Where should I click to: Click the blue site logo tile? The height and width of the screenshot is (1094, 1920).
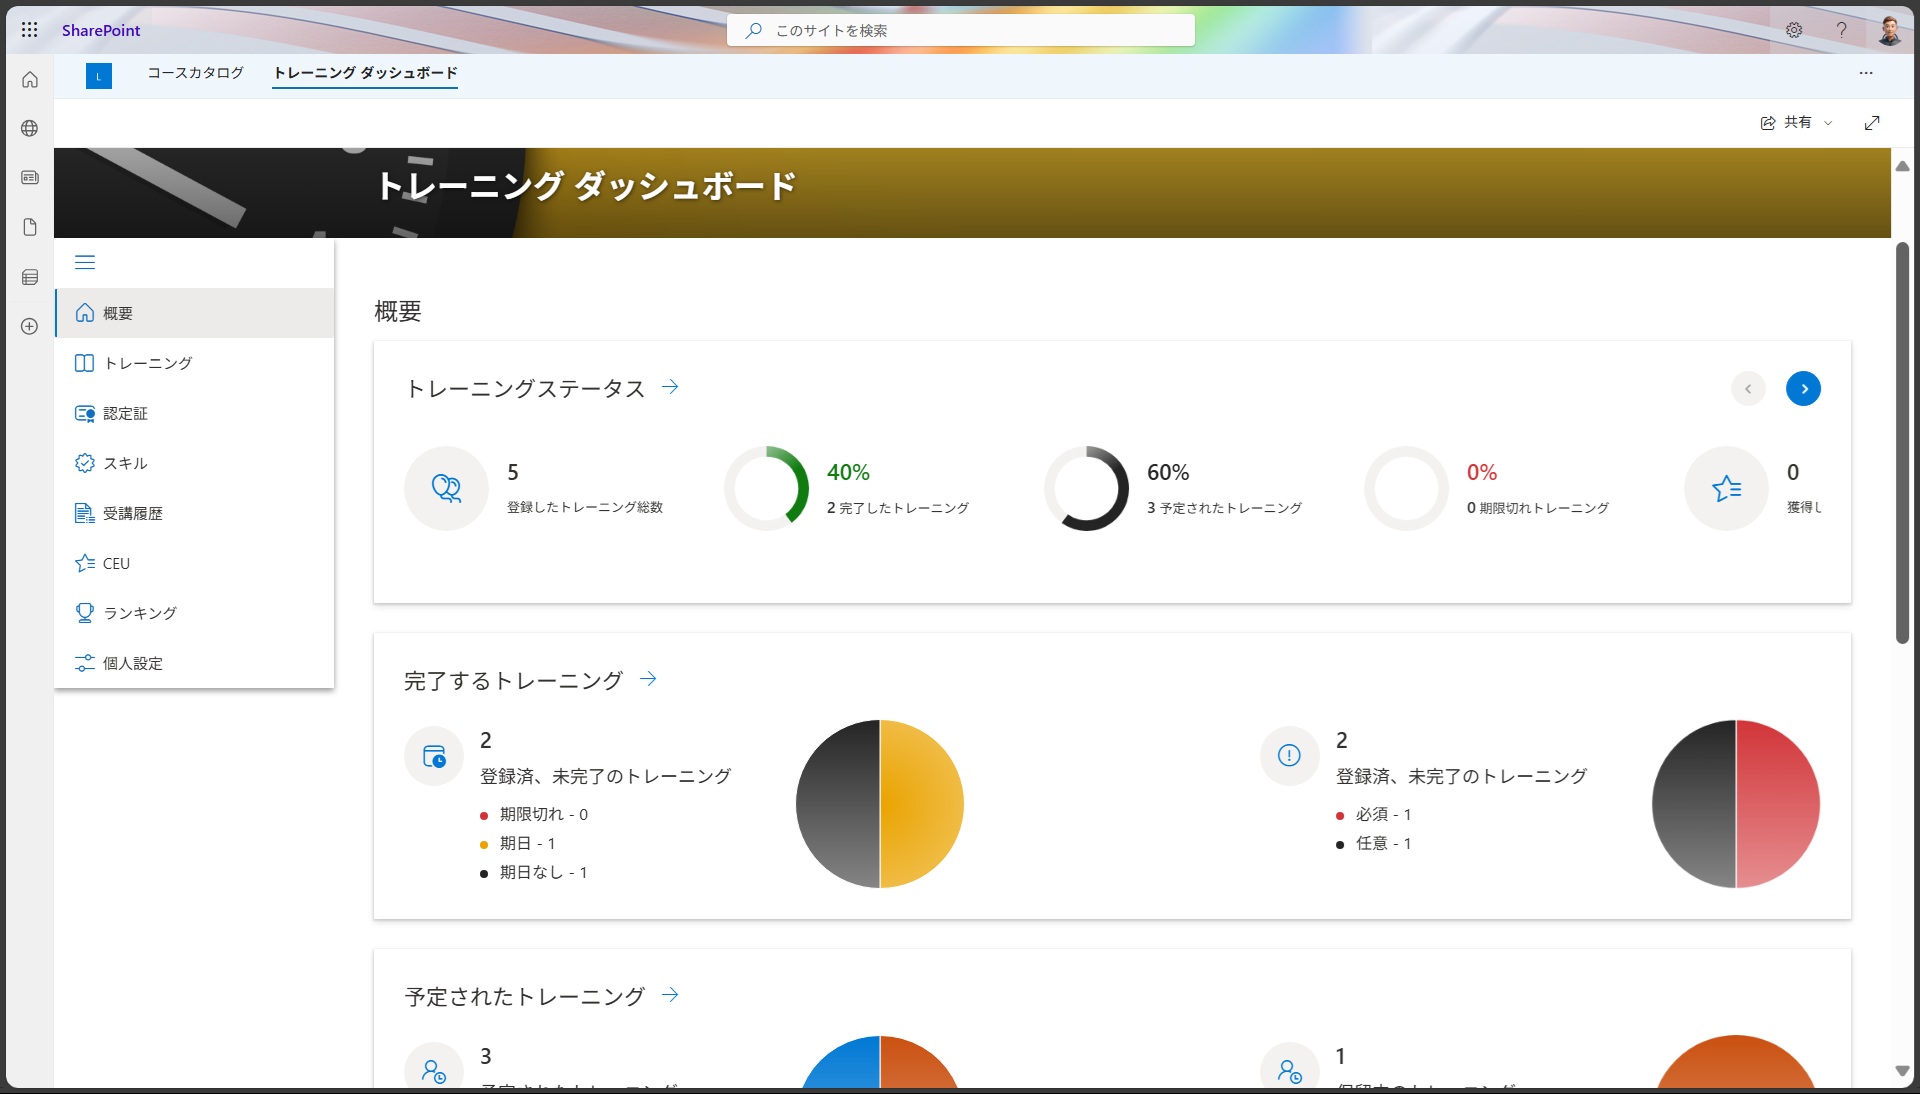99,76
